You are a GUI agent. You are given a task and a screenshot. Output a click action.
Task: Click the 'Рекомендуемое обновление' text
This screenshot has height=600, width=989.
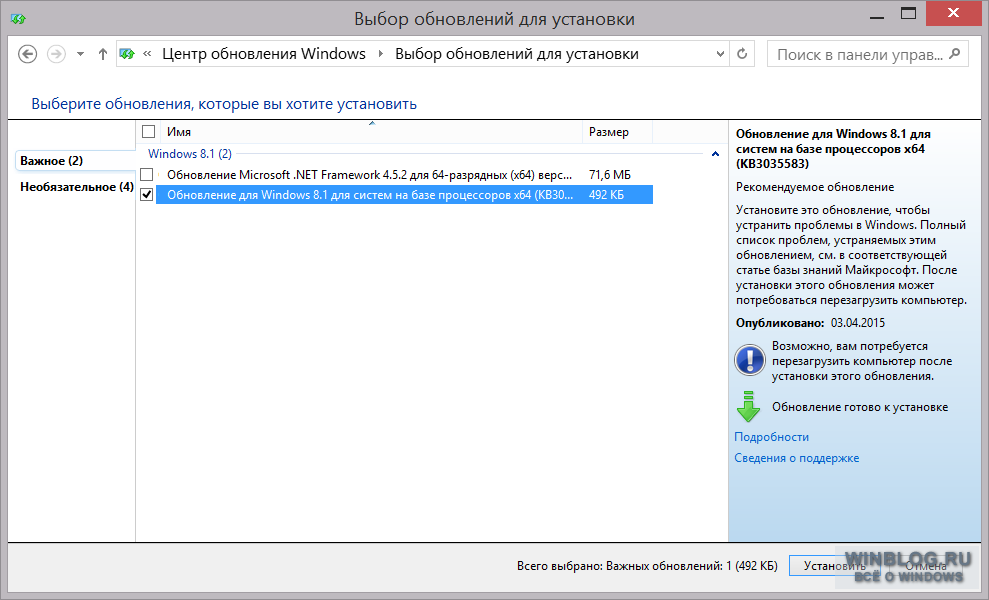point(815,187)
